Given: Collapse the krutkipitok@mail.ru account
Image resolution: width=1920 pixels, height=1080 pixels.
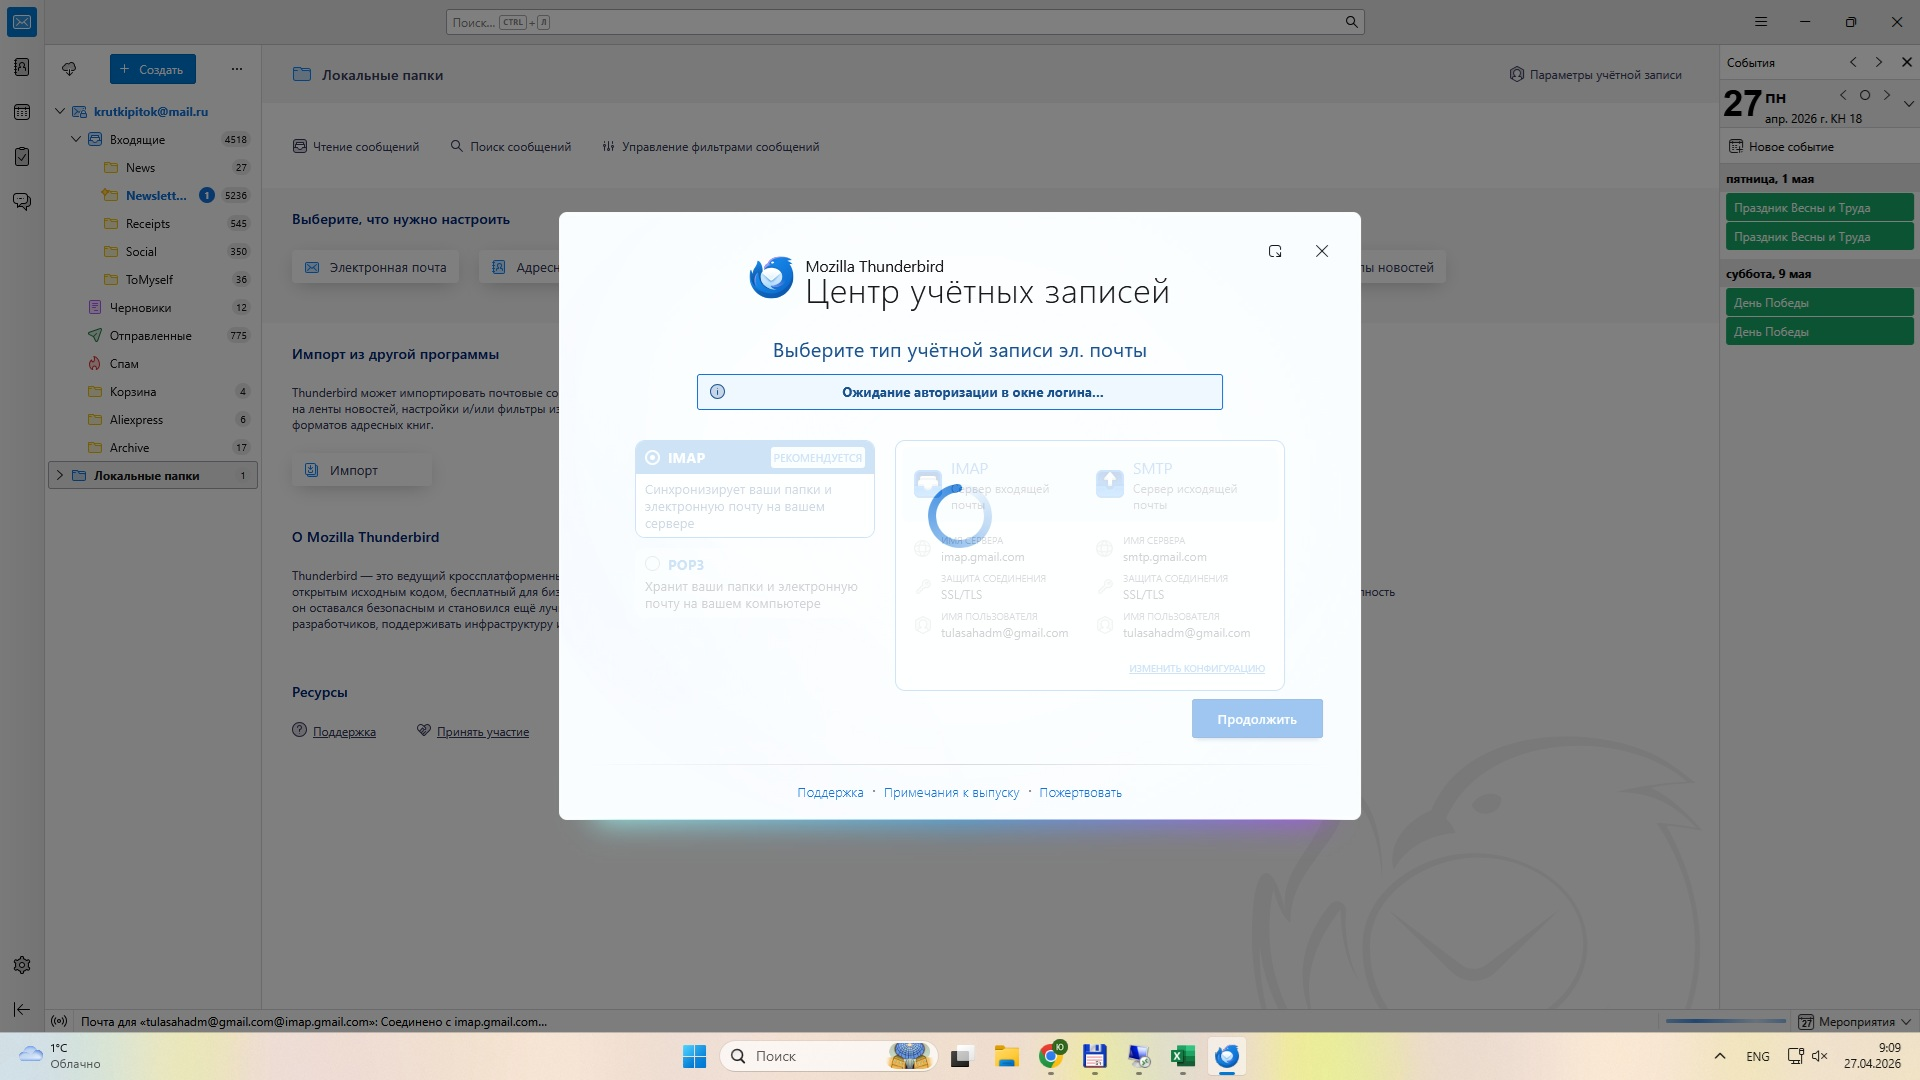Looking at the screenshot, I should pos(60,112).
